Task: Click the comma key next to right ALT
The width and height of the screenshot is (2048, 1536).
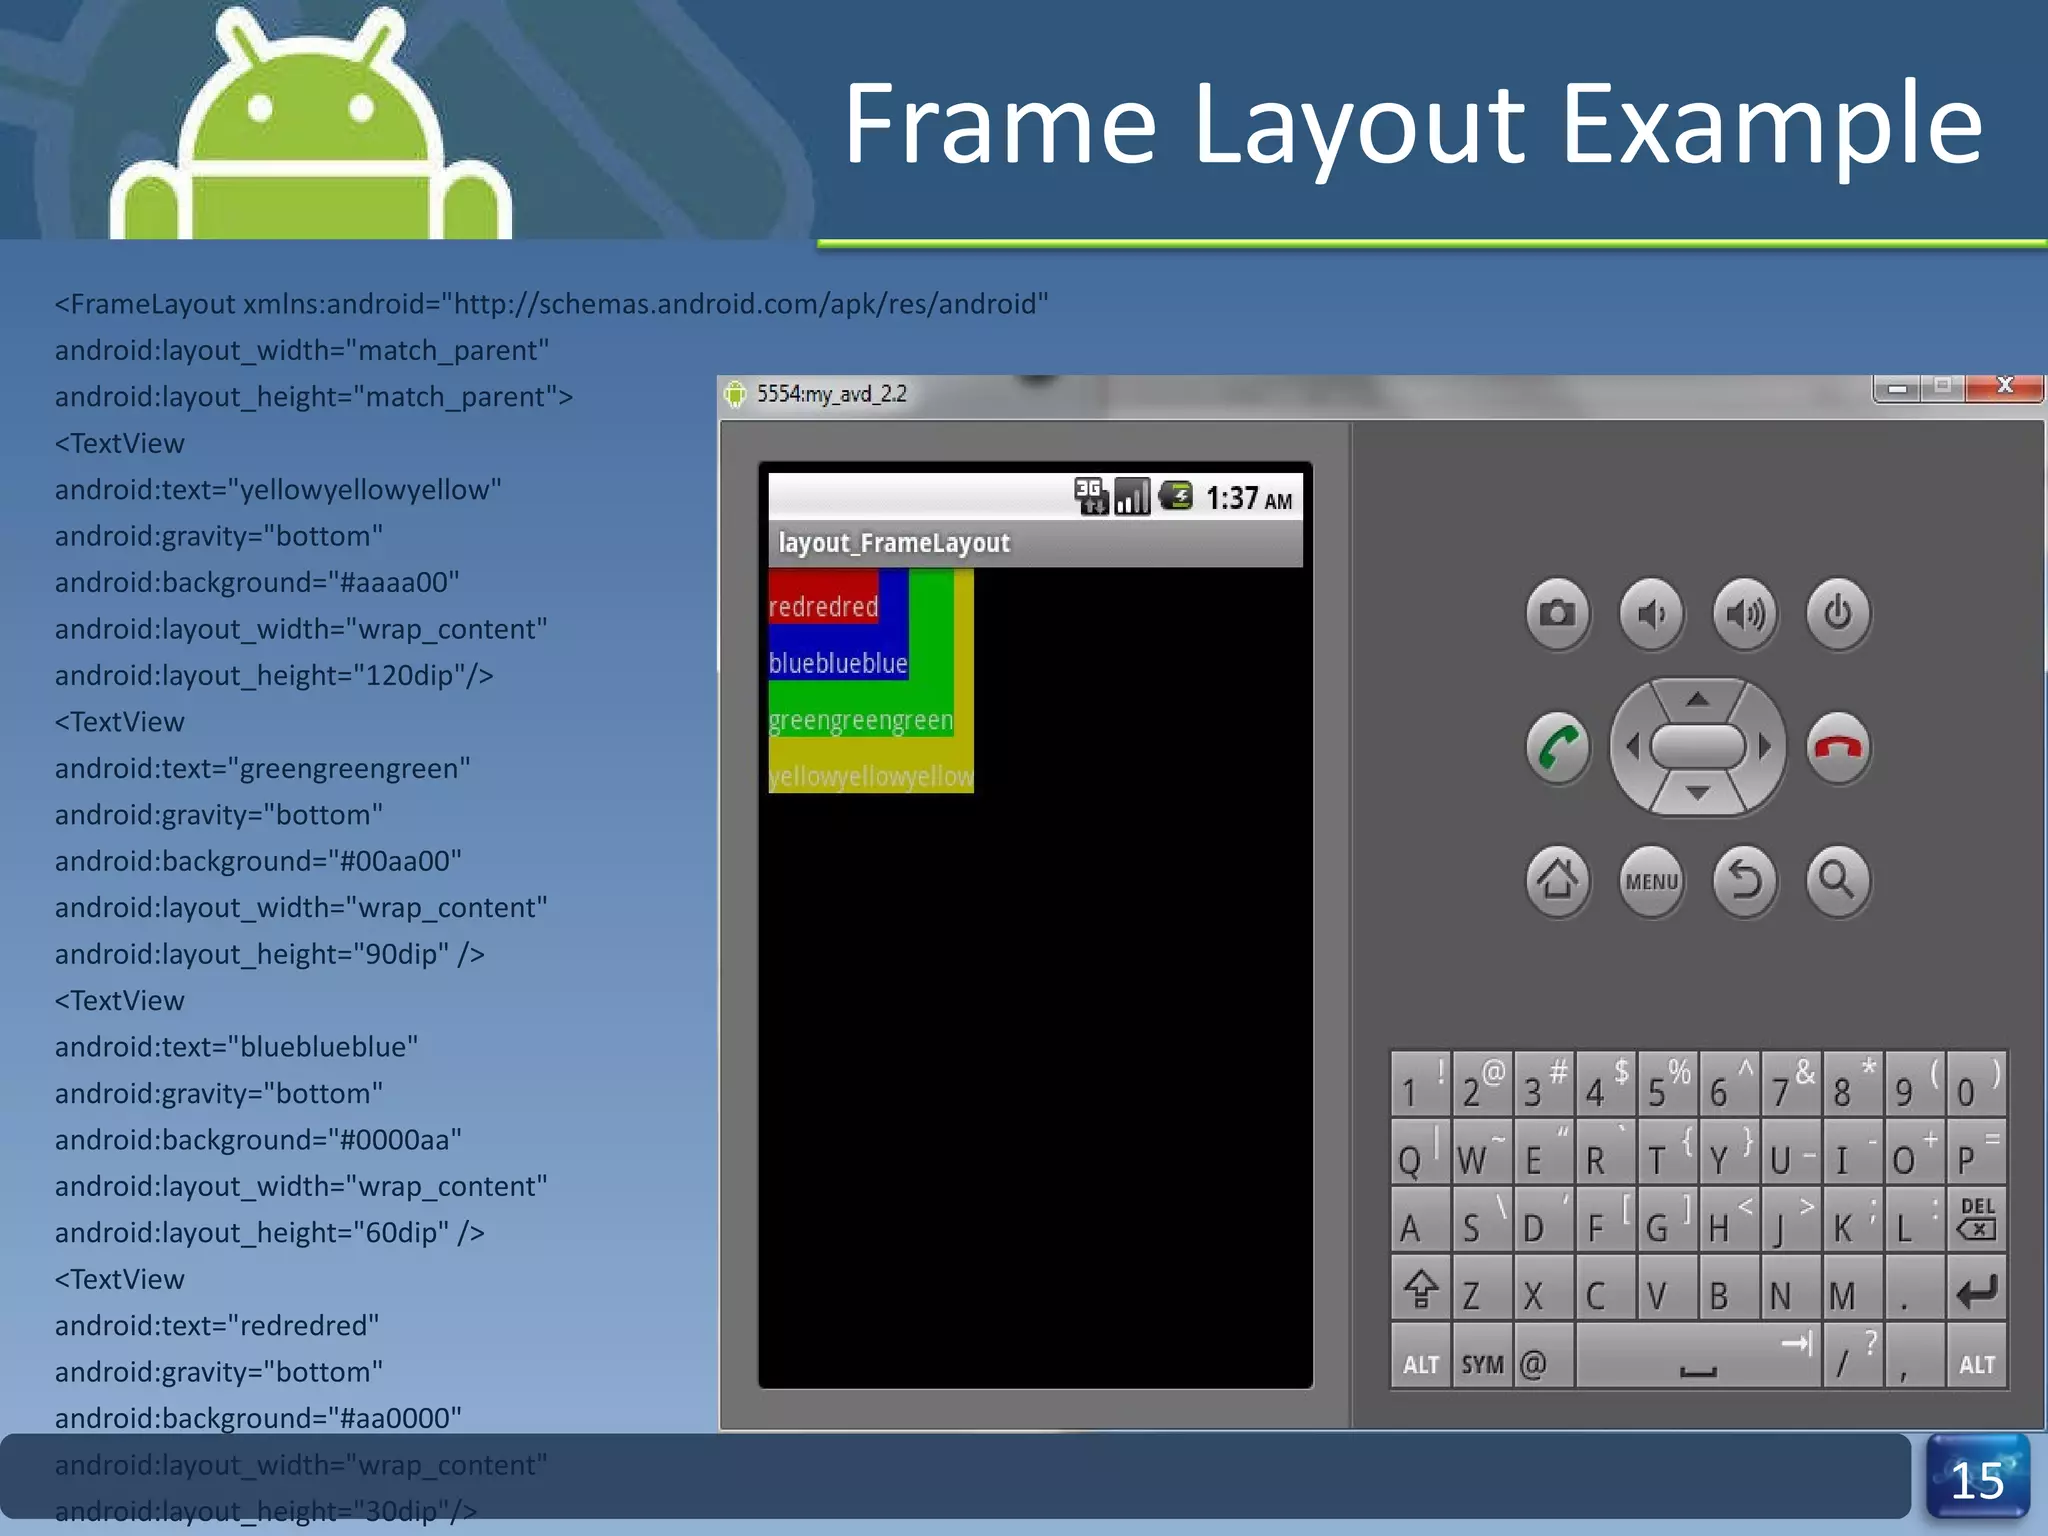Action: 1914,1356
